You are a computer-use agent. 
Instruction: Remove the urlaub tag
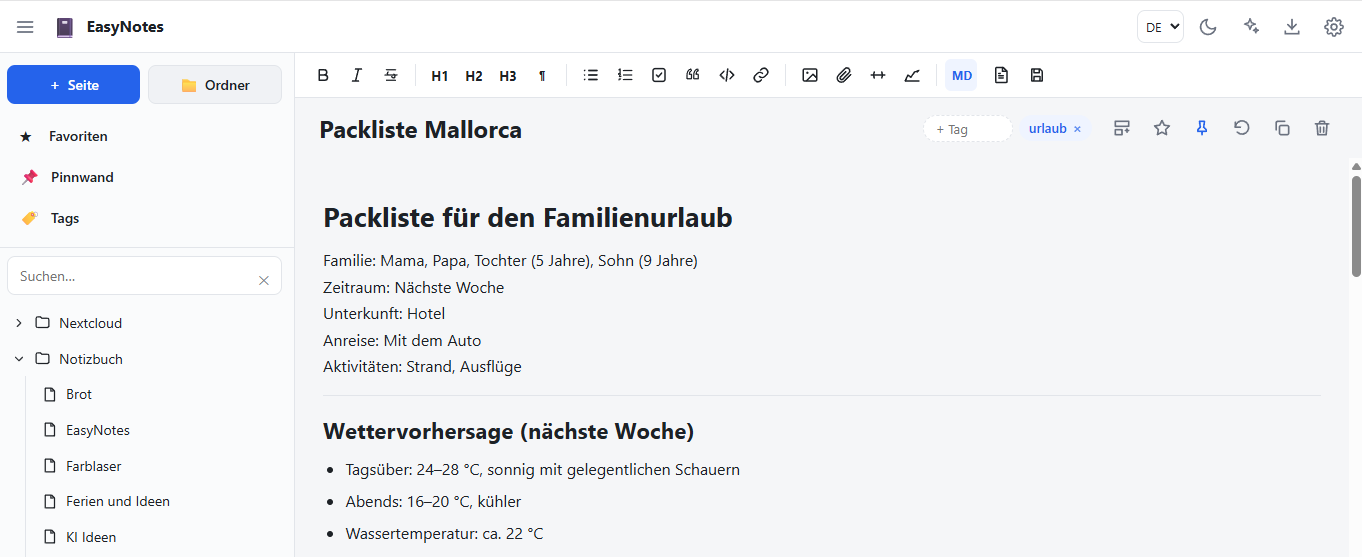1077,129
